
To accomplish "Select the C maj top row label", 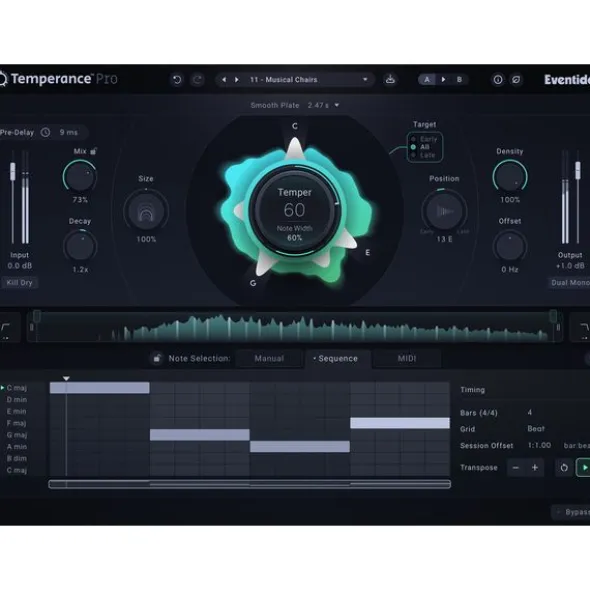I will coord(17,388).
